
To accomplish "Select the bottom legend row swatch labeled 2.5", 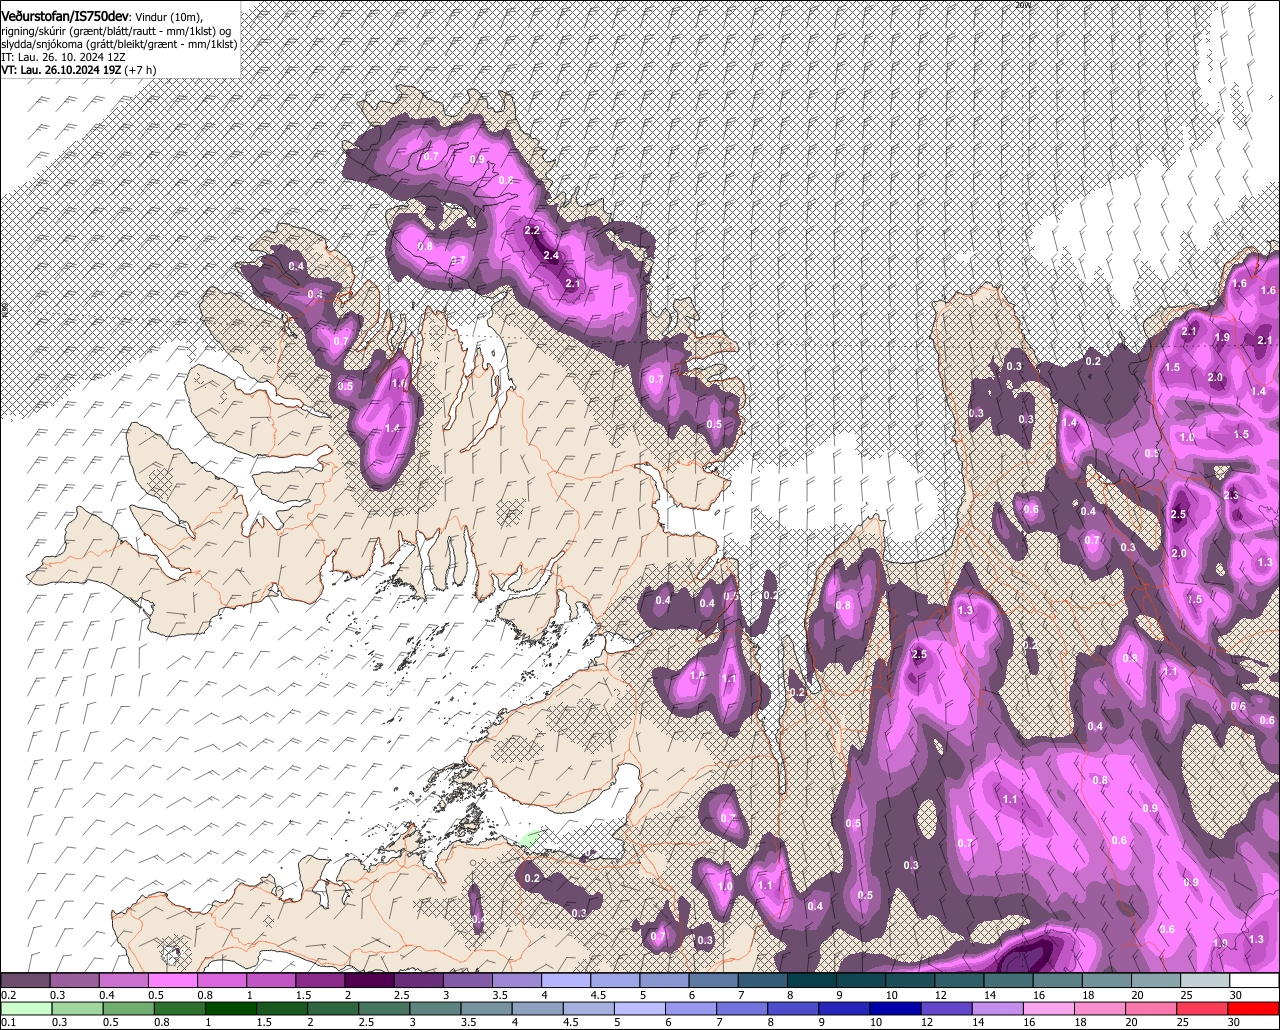I will [384, 1008].
